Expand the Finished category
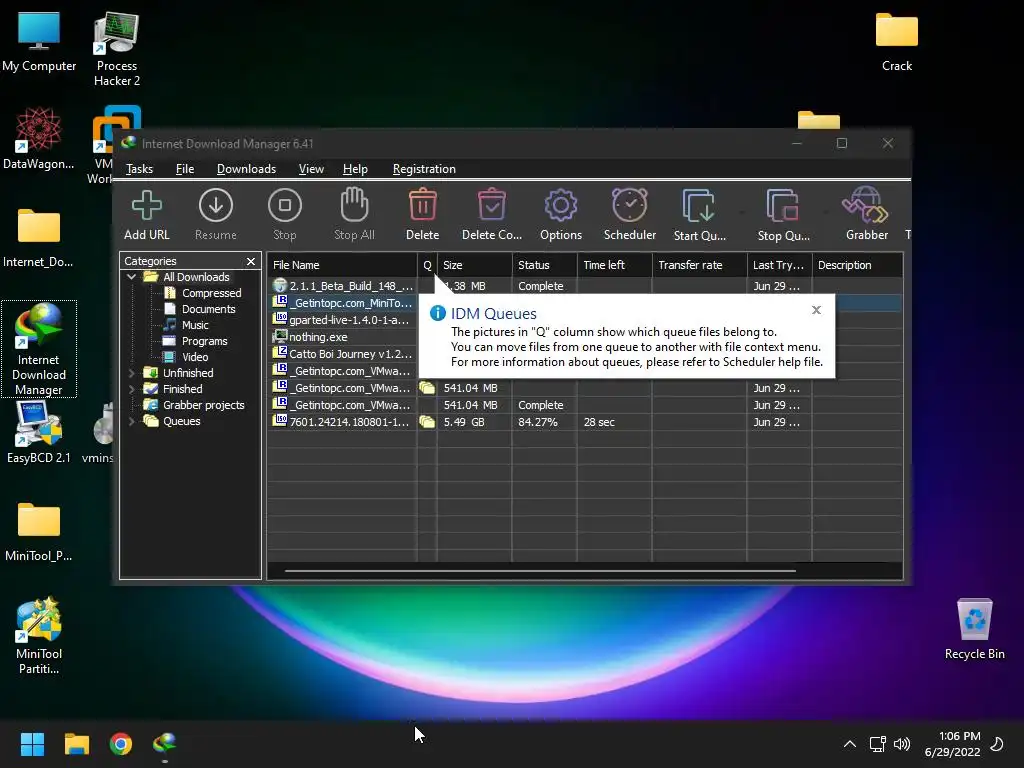 pyautogui.click(x=131, y=389)
